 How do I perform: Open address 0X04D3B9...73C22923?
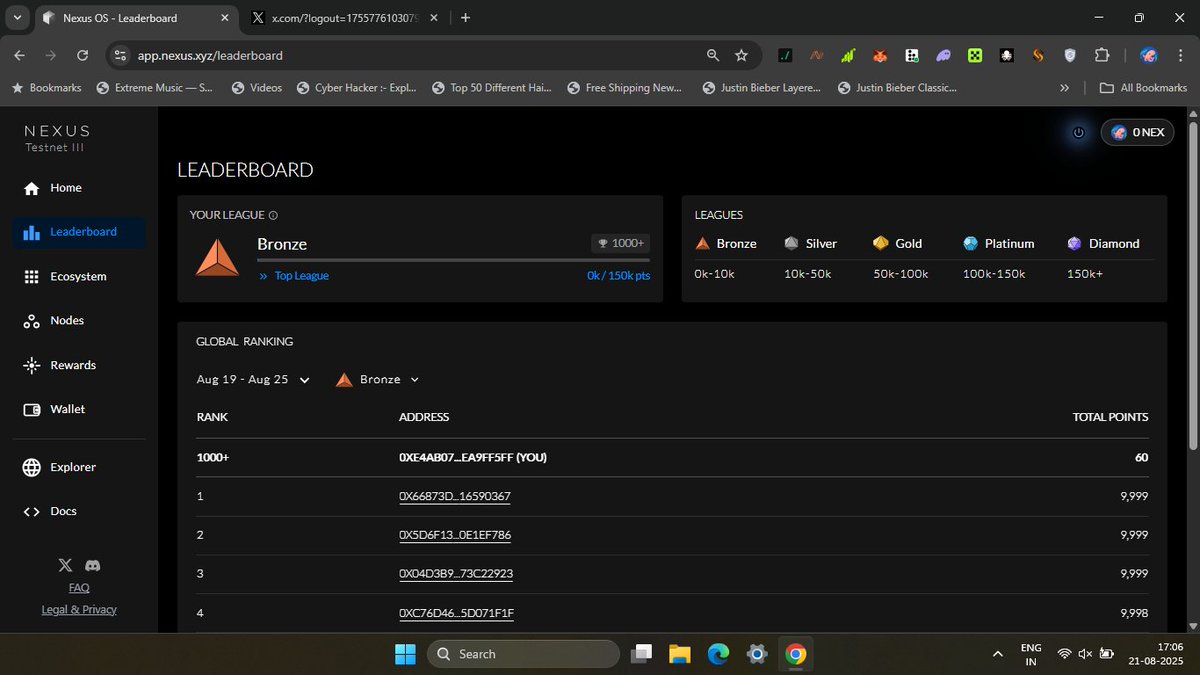pos(456,574)
